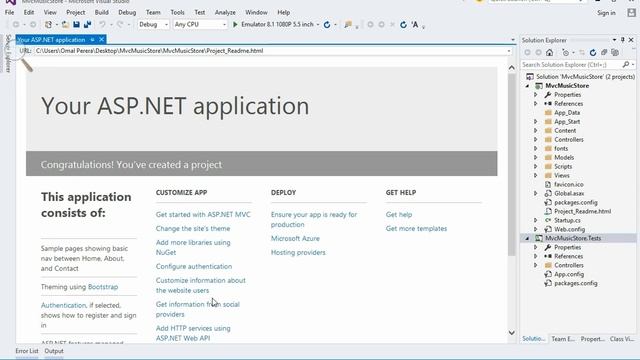The width and height of the screenshot is (640, 360).
Task: Save the current file with the disk icon
Action: [x=76, y=24]
